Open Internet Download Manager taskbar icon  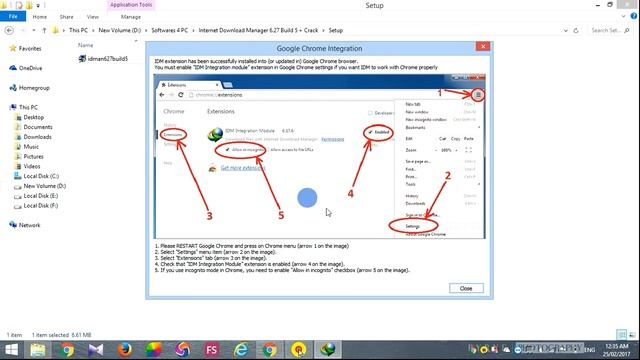[x=327, y=350]
